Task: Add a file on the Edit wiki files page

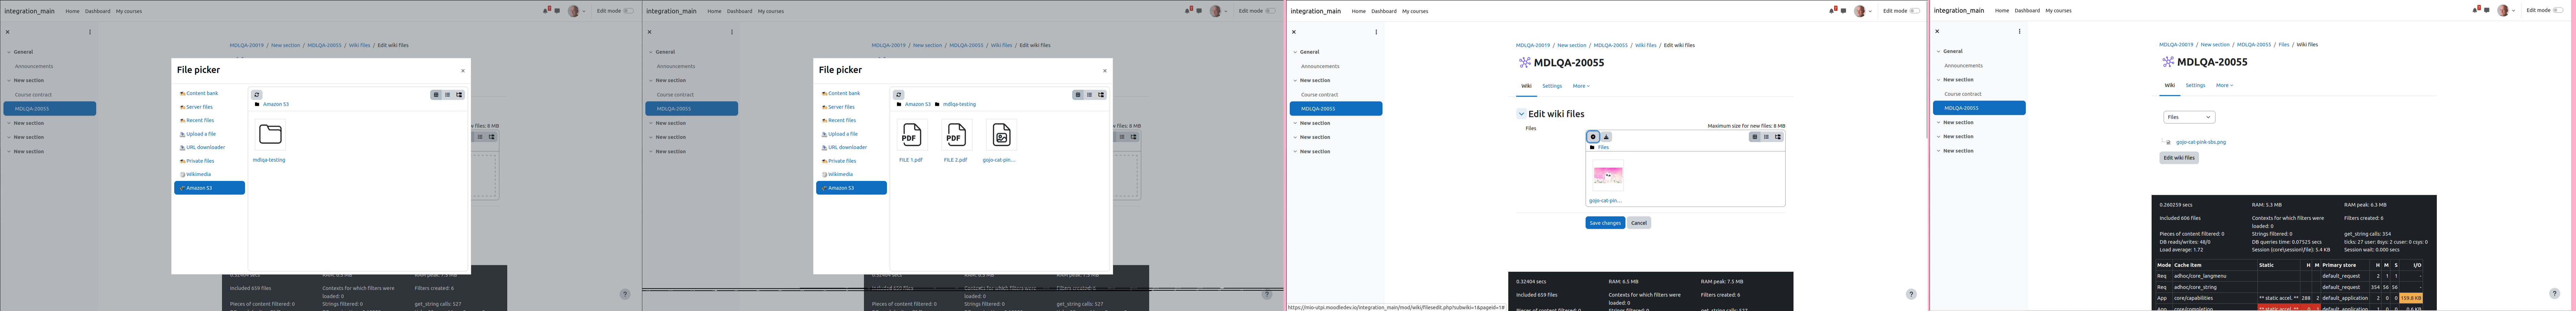Action: [x=1593, y=137]
